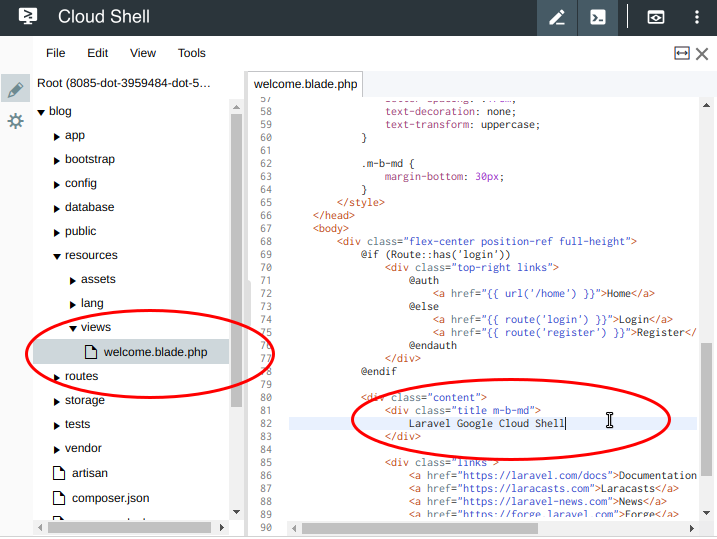Click the file tree horizontal scrollbar thumb
Image resolution: width=717 pixels, height=539 pixels.
point(129,528)
